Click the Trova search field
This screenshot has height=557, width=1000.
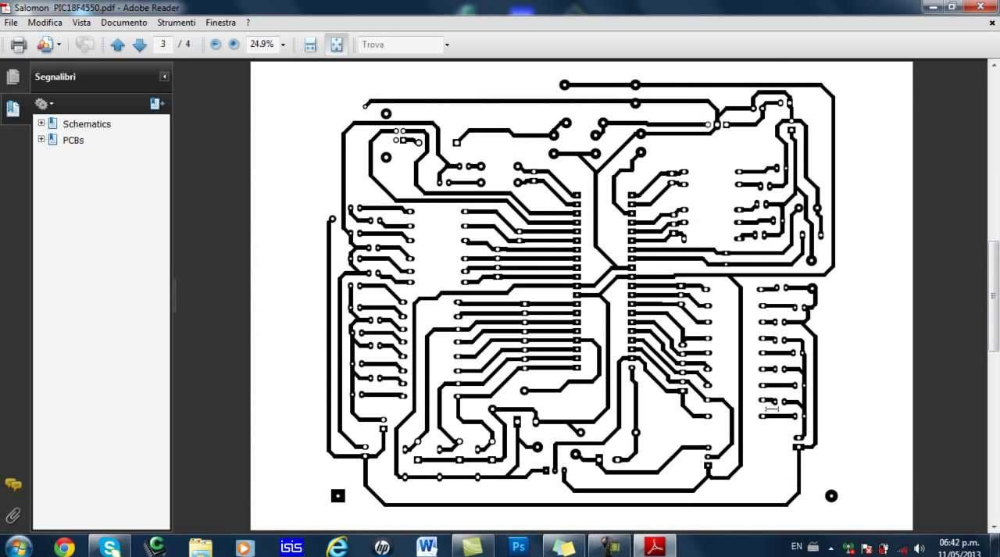(x=400, y=45)
